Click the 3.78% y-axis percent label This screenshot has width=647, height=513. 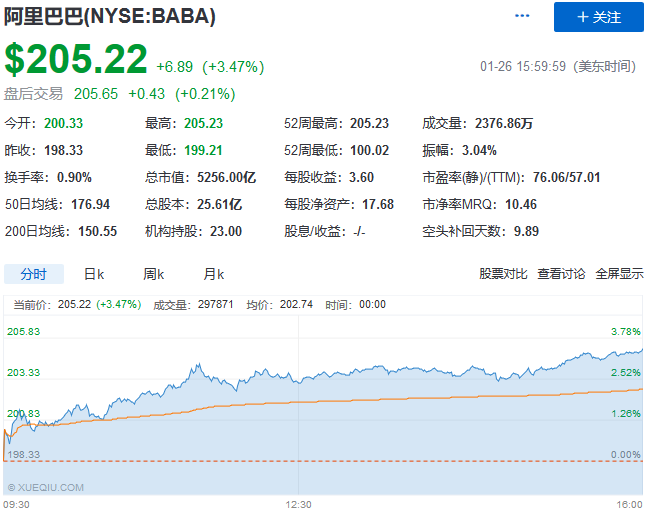coord(626,331)
